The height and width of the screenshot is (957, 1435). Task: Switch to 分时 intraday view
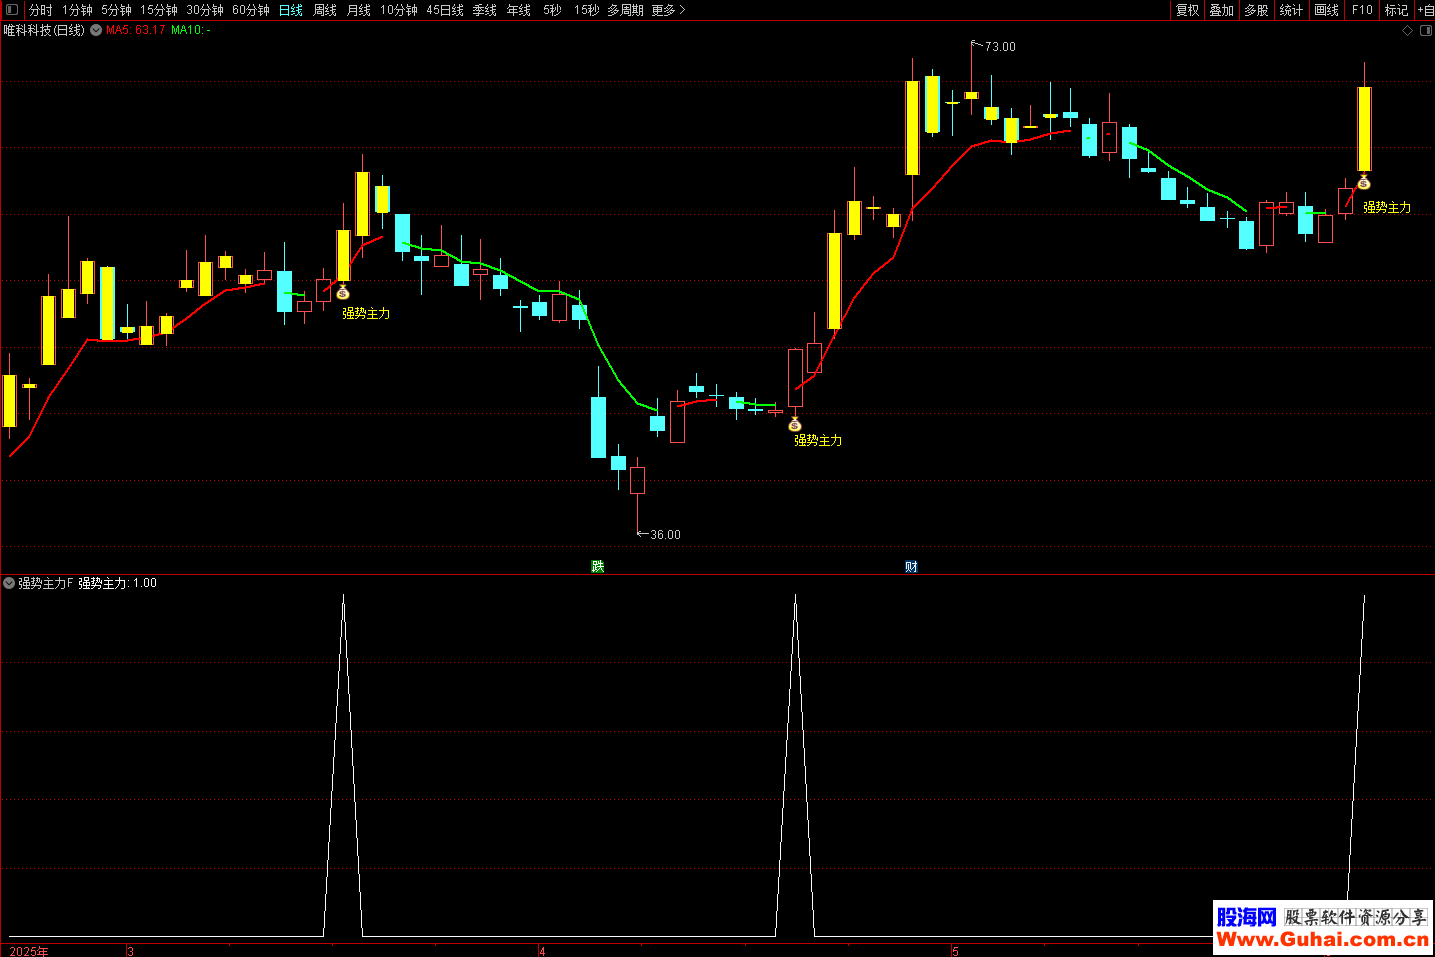[x=41, y=10]
